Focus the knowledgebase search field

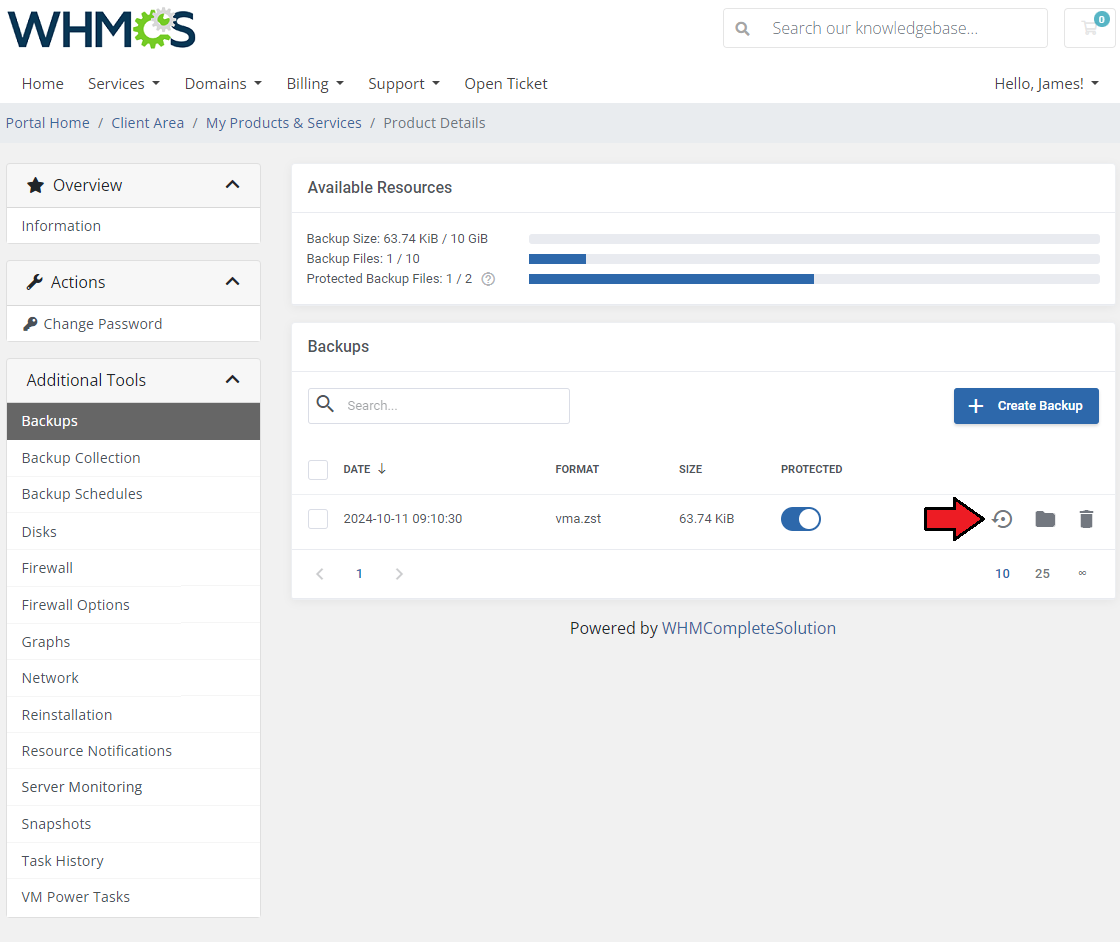point(885,28)
